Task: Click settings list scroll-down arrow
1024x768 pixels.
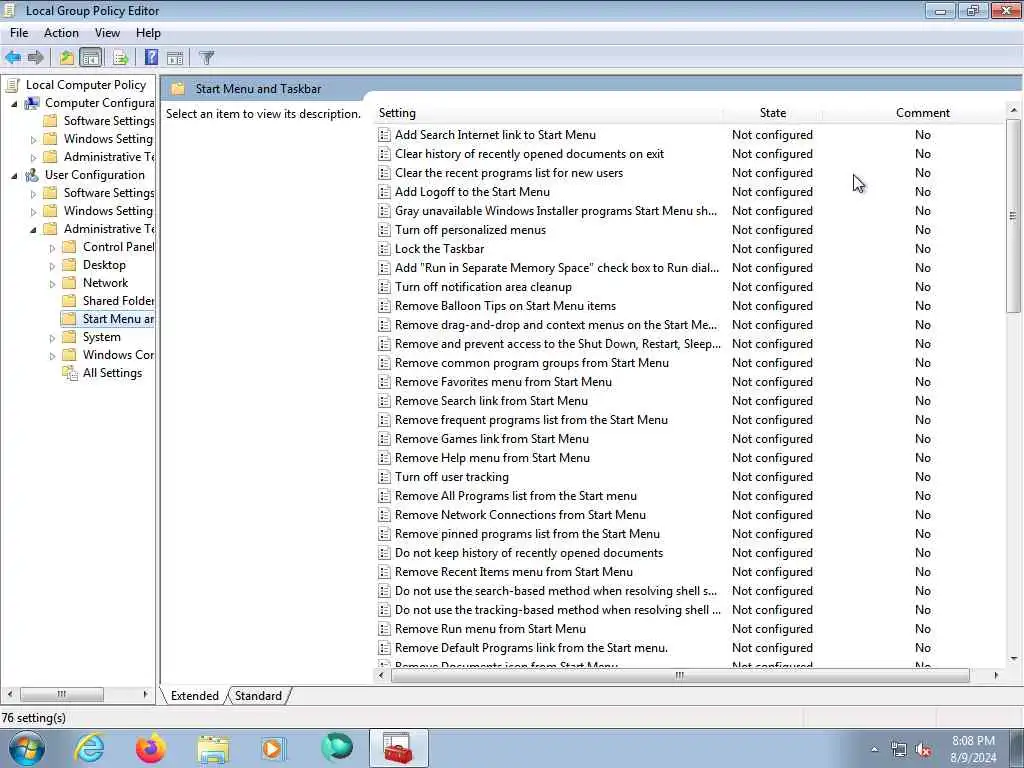Action: [x=1013, y=658]
